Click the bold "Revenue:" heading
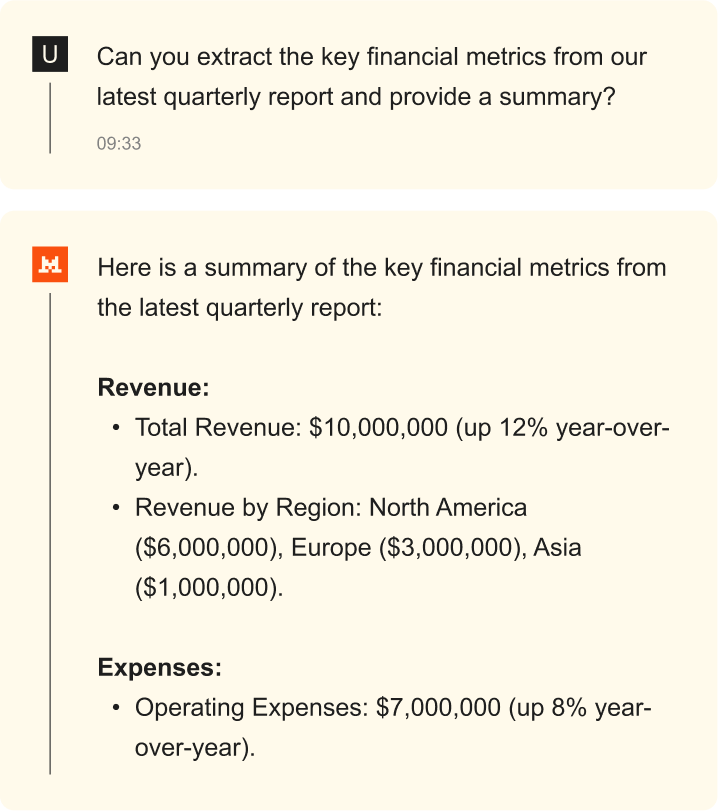This screenshot has height=811, width=718. pyautogui.click(x=153, y=388)
